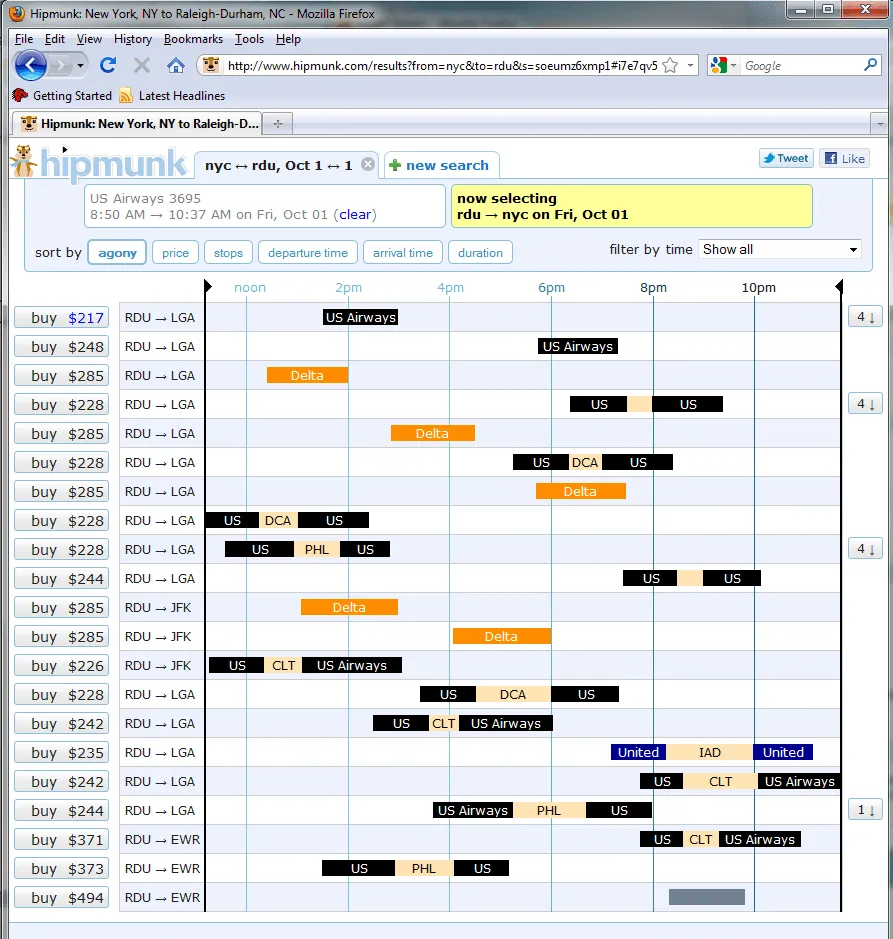Viewport: 893px width, 939px height.
Task: Click the hipmunk logo
Action: [99, 162]
